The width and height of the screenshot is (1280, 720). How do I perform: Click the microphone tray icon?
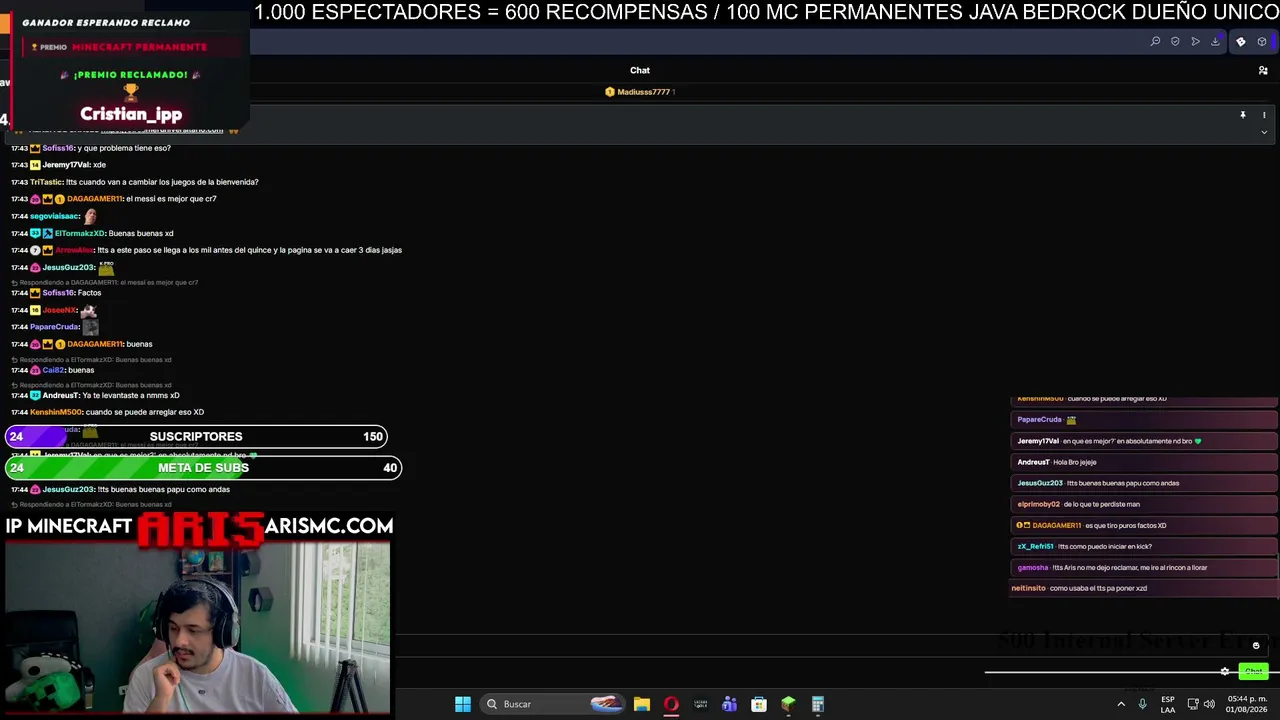click(x=1142, y=704)
